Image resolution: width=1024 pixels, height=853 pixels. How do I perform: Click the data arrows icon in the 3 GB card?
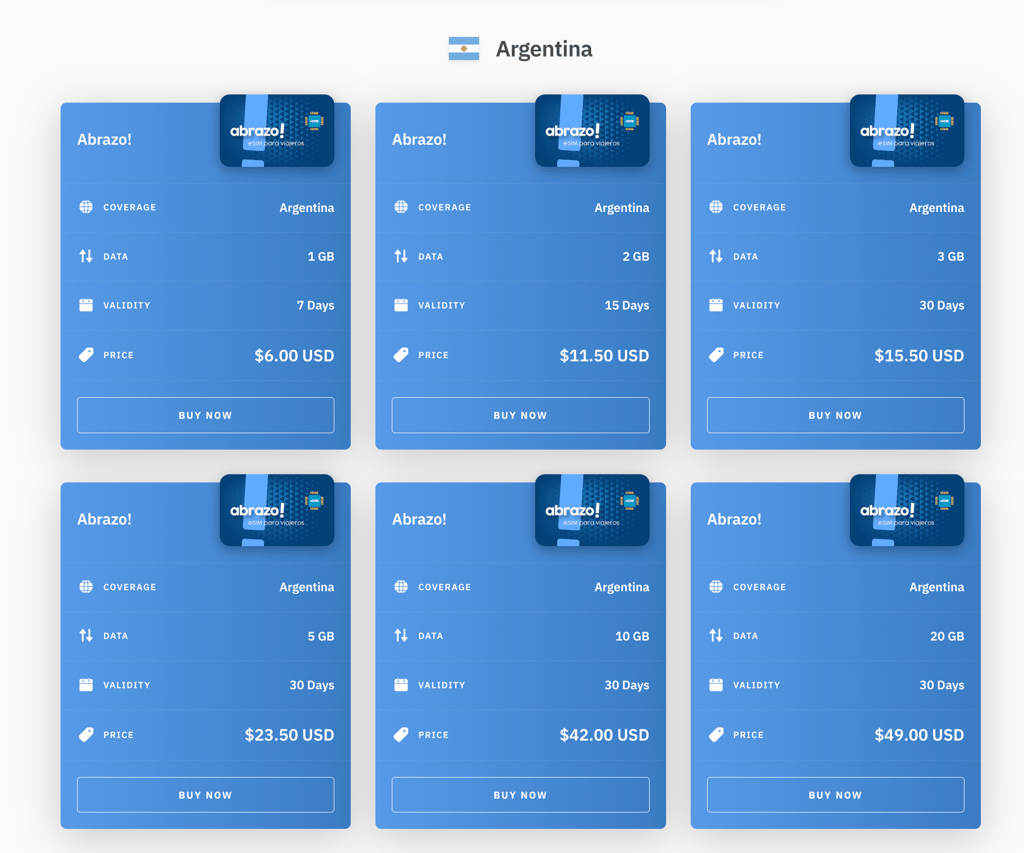716,256
